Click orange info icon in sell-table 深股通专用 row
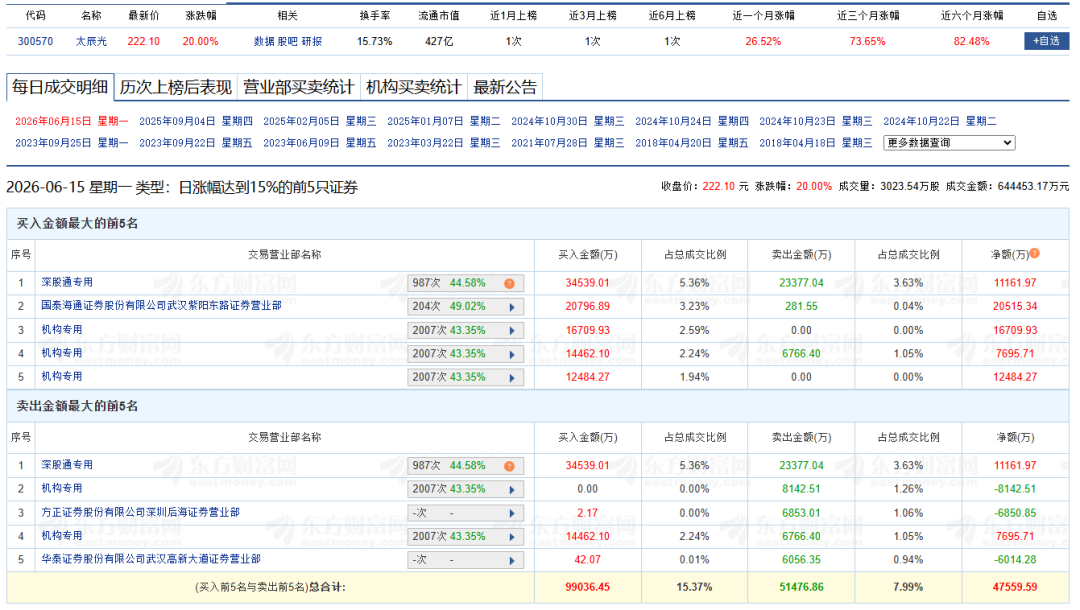1080x610 pixels. 509,466
